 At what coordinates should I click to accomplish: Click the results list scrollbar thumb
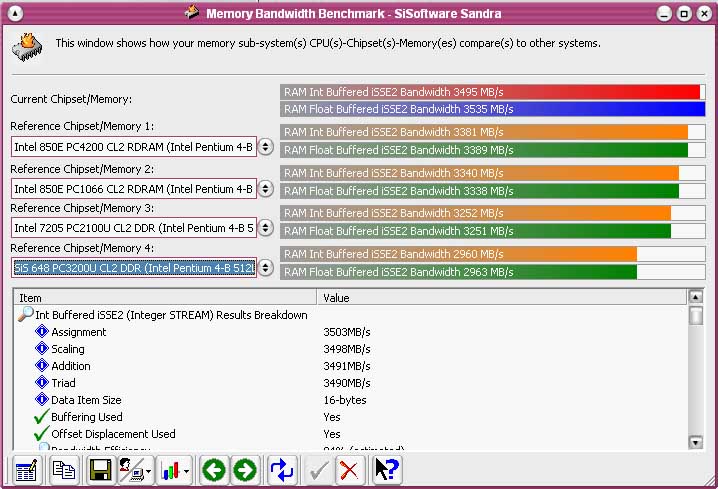tap(696, 315)
